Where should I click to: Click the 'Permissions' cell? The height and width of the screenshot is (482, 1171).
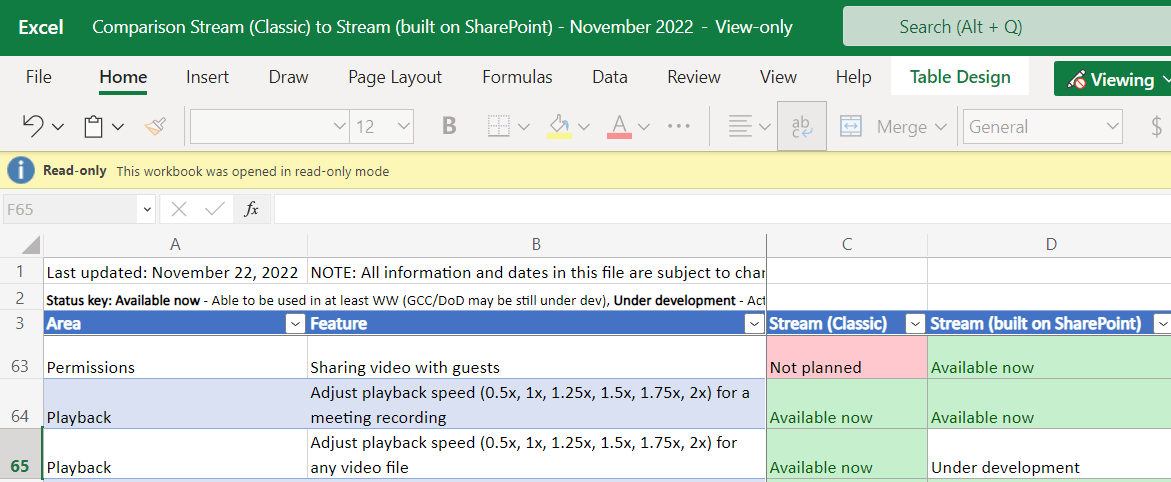(x=176, y=357)
